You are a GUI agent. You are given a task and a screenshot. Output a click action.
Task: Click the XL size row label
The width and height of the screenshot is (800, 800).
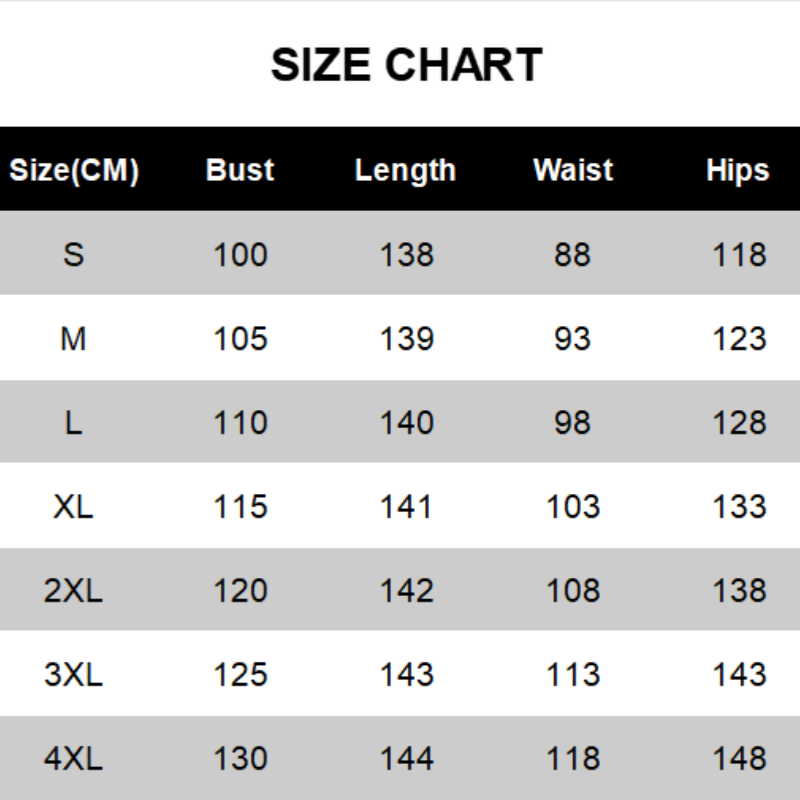pos(74,507)
